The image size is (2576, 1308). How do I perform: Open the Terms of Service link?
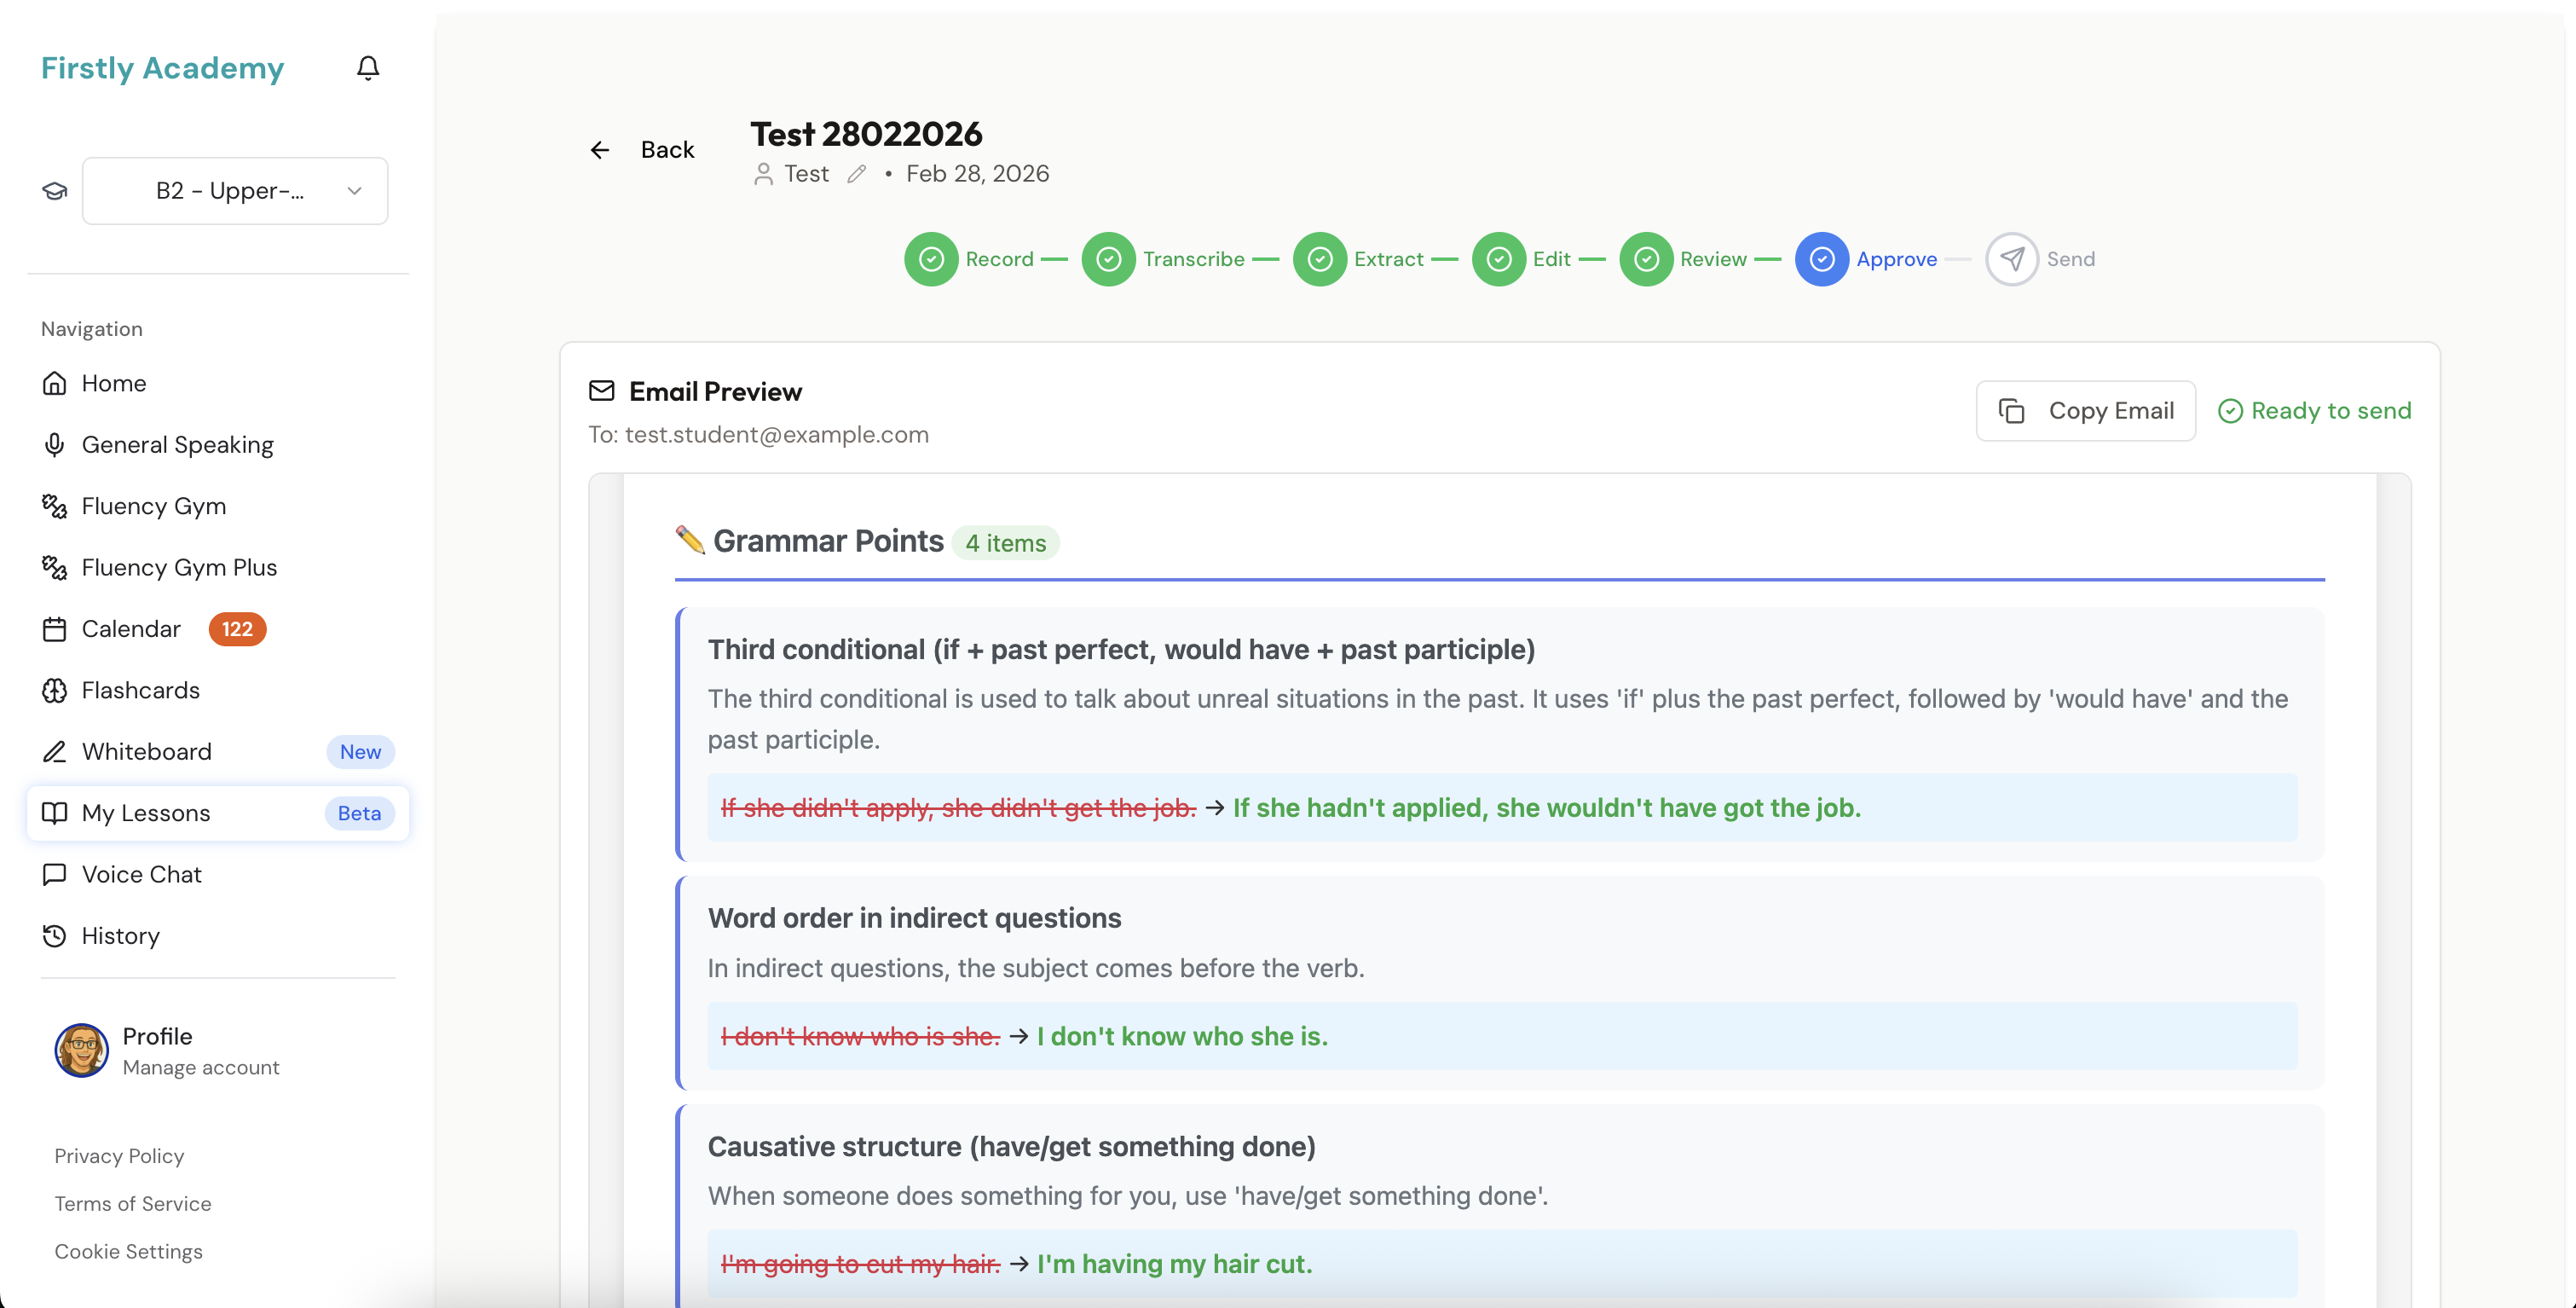pos(133,1203)
